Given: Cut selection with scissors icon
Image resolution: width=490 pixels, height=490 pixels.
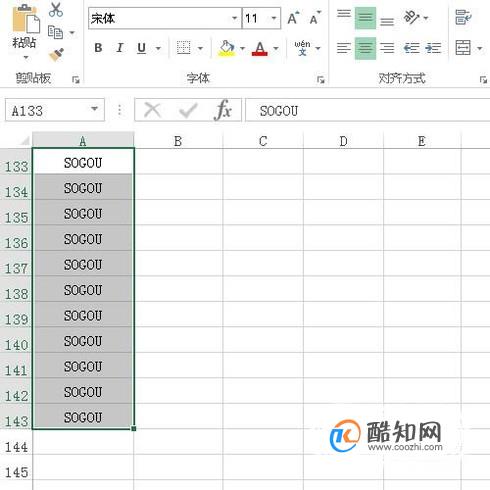Looking at the screenshot, I should pos(56,10).
